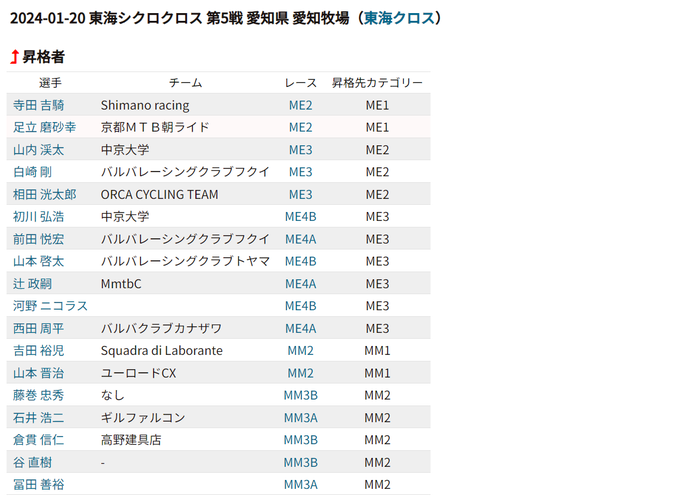Click the チーム column header
Screen dimensions: 686x499
click(186, 83)
